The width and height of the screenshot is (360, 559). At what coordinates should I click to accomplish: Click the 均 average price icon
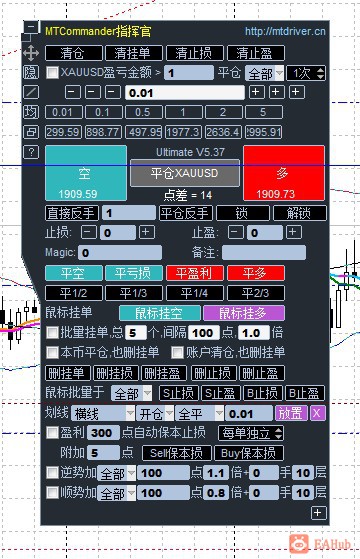[x=31, y=112]
